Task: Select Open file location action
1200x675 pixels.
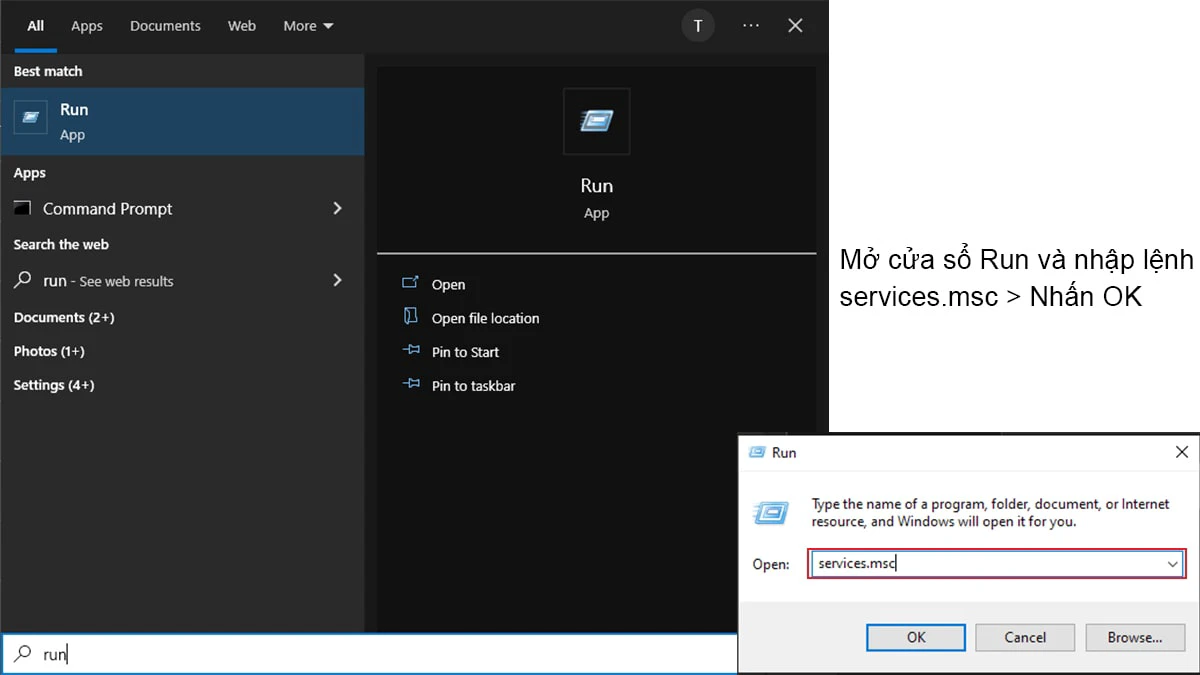Action: pos(485,318)
